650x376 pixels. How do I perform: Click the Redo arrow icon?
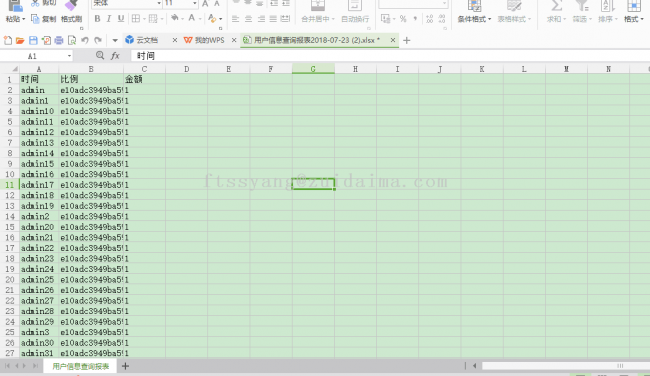point(98,40)
